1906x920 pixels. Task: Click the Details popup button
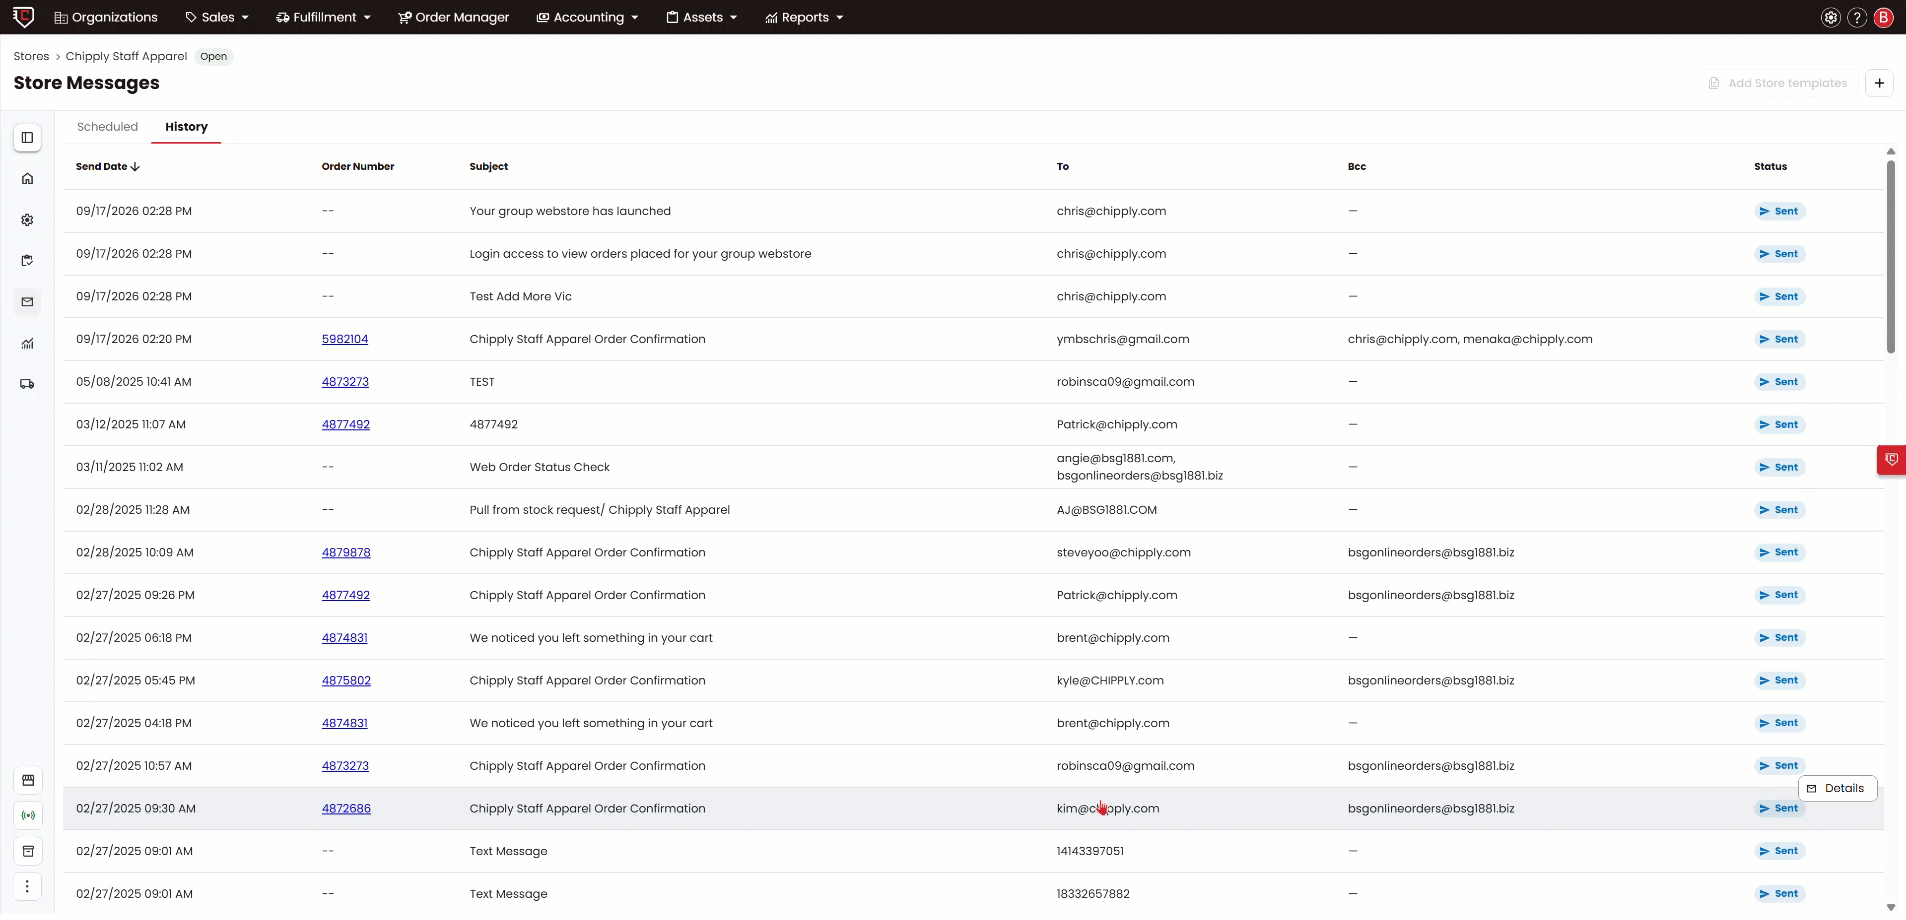(x=1837, y=788)
